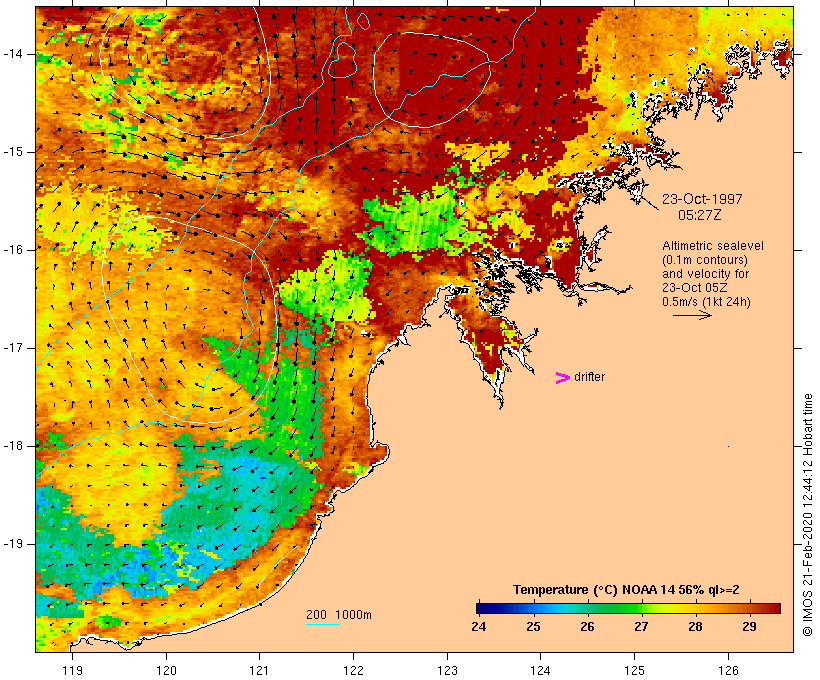Click the longitude label 122
This screenshot has width=820, height=680.
pos(353,670)
